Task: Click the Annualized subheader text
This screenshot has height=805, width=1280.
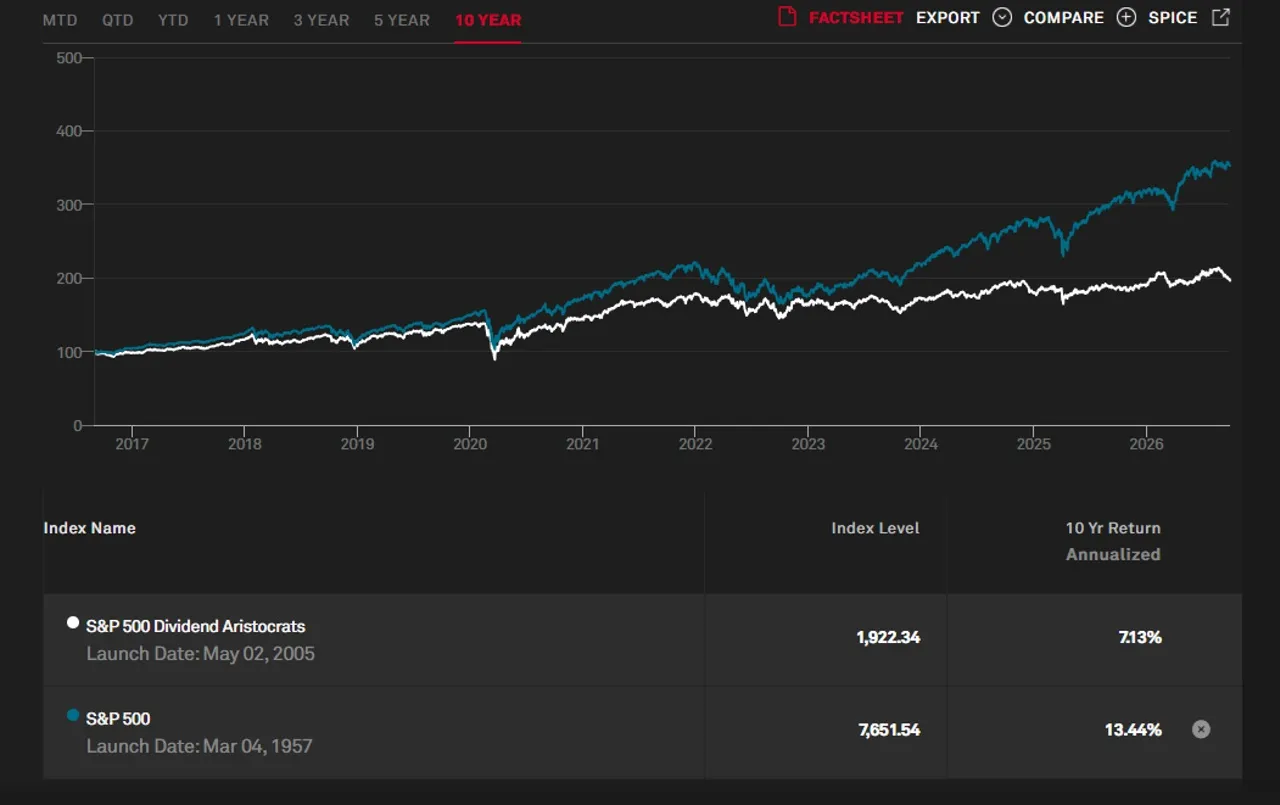Action: tap(1113, 554)
